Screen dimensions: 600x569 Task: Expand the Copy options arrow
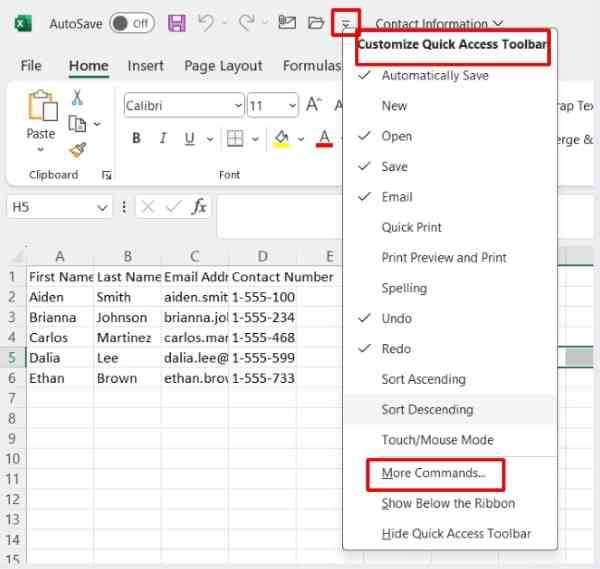(97, 124)
